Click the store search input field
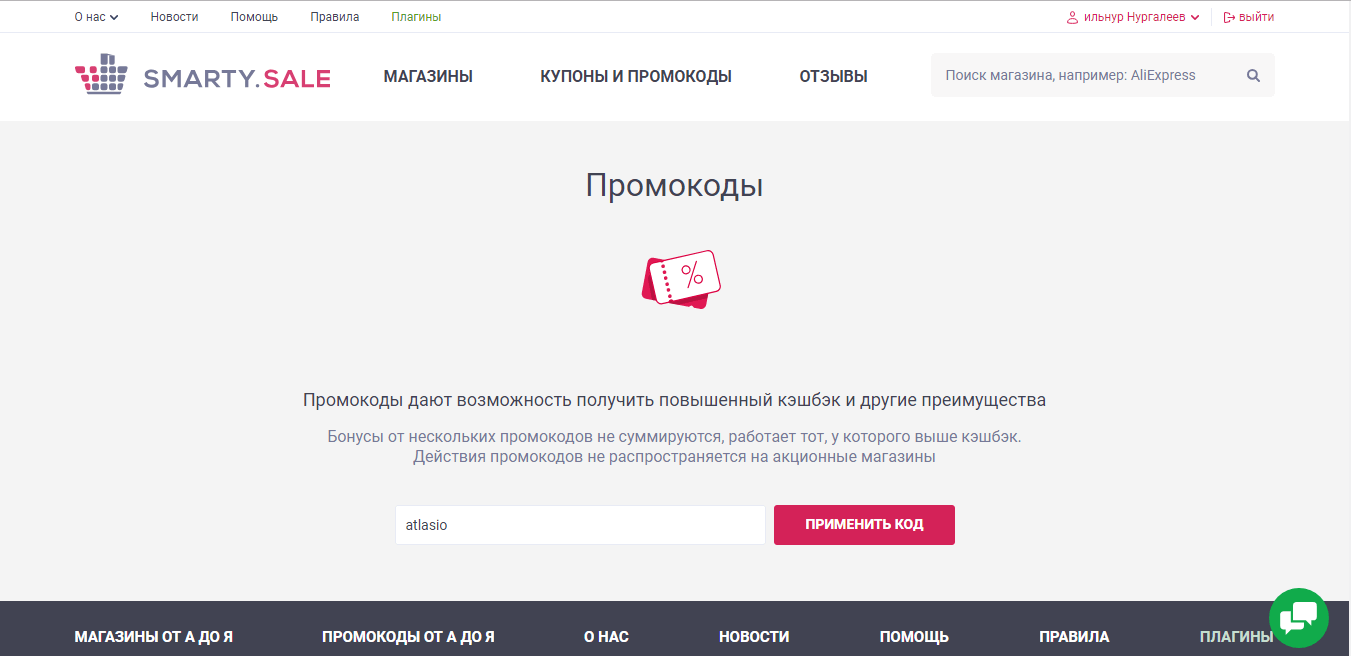This screenshot has height=656, width=1351. (1085, 76)
